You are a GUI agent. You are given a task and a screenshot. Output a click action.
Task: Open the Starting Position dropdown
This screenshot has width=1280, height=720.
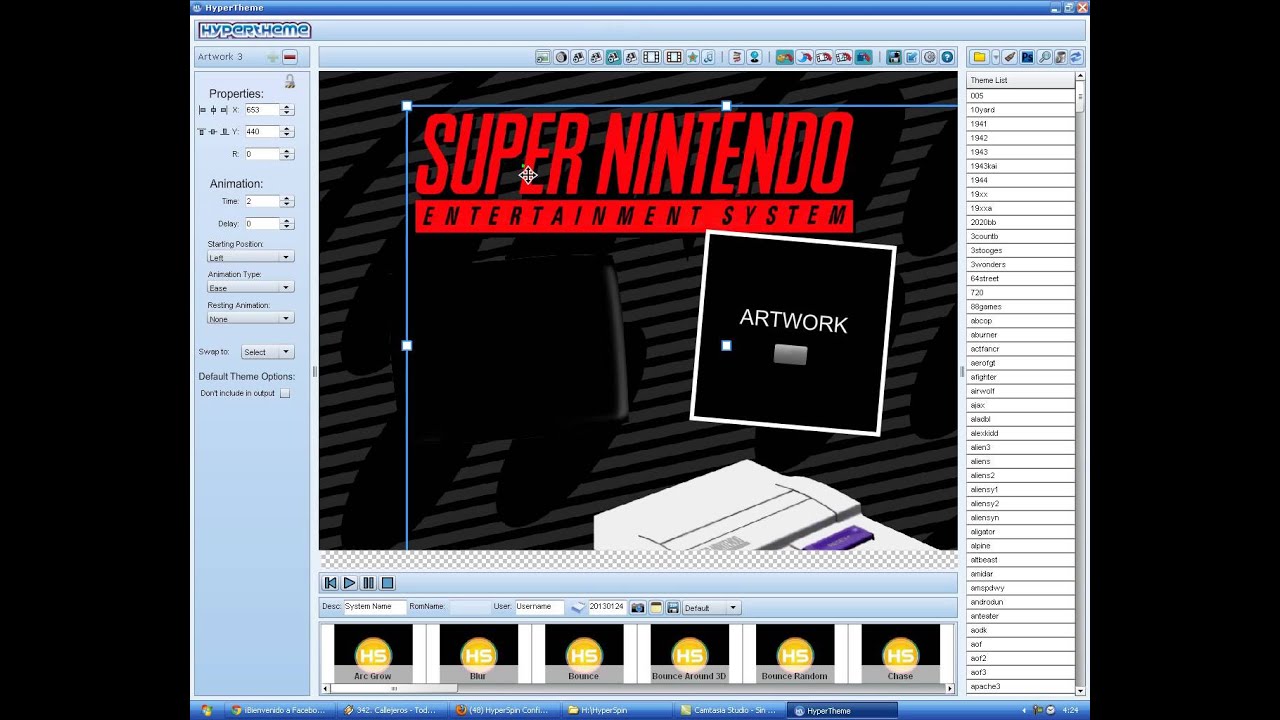click(250, 257)
